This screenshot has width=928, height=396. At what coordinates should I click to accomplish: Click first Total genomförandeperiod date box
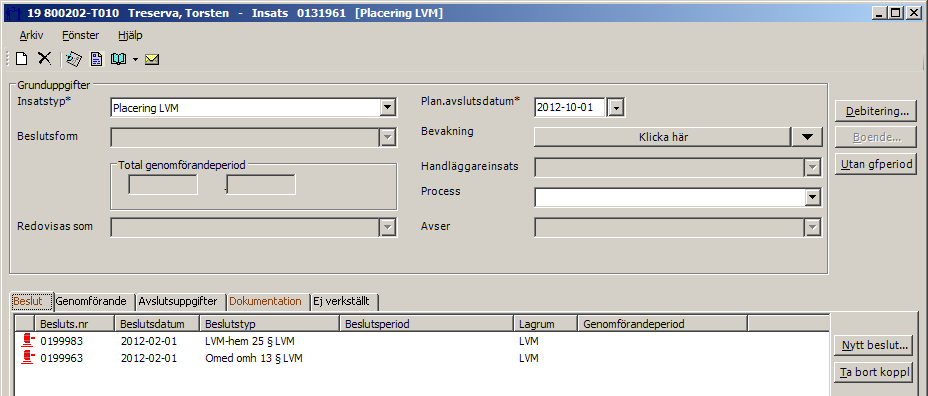coord(163,185)
